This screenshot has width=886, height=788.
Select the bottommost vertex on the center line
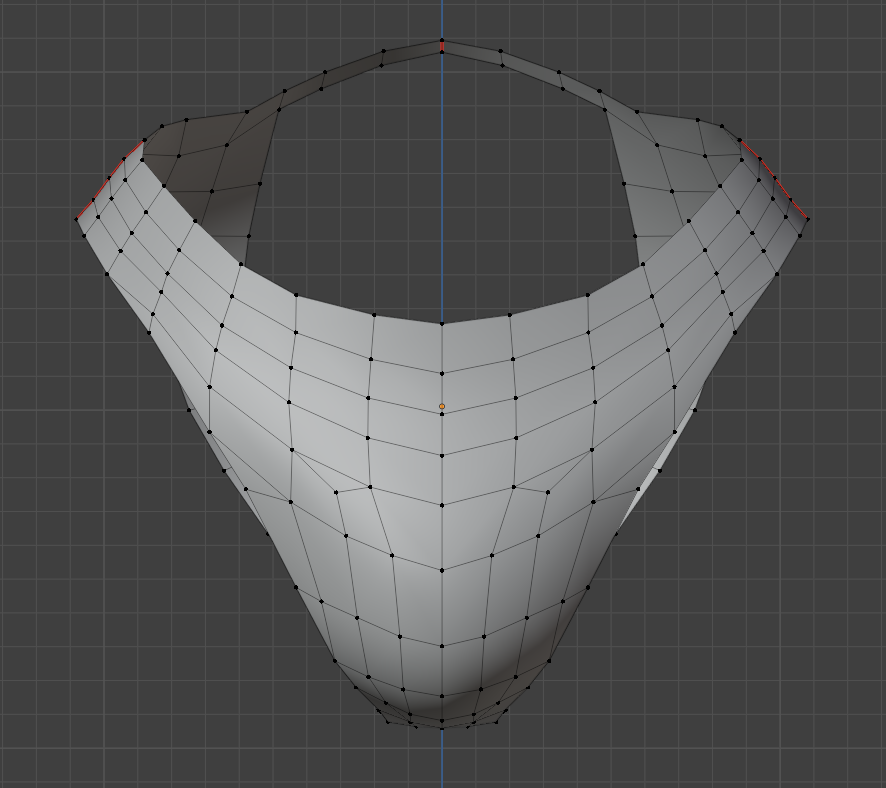442,728
